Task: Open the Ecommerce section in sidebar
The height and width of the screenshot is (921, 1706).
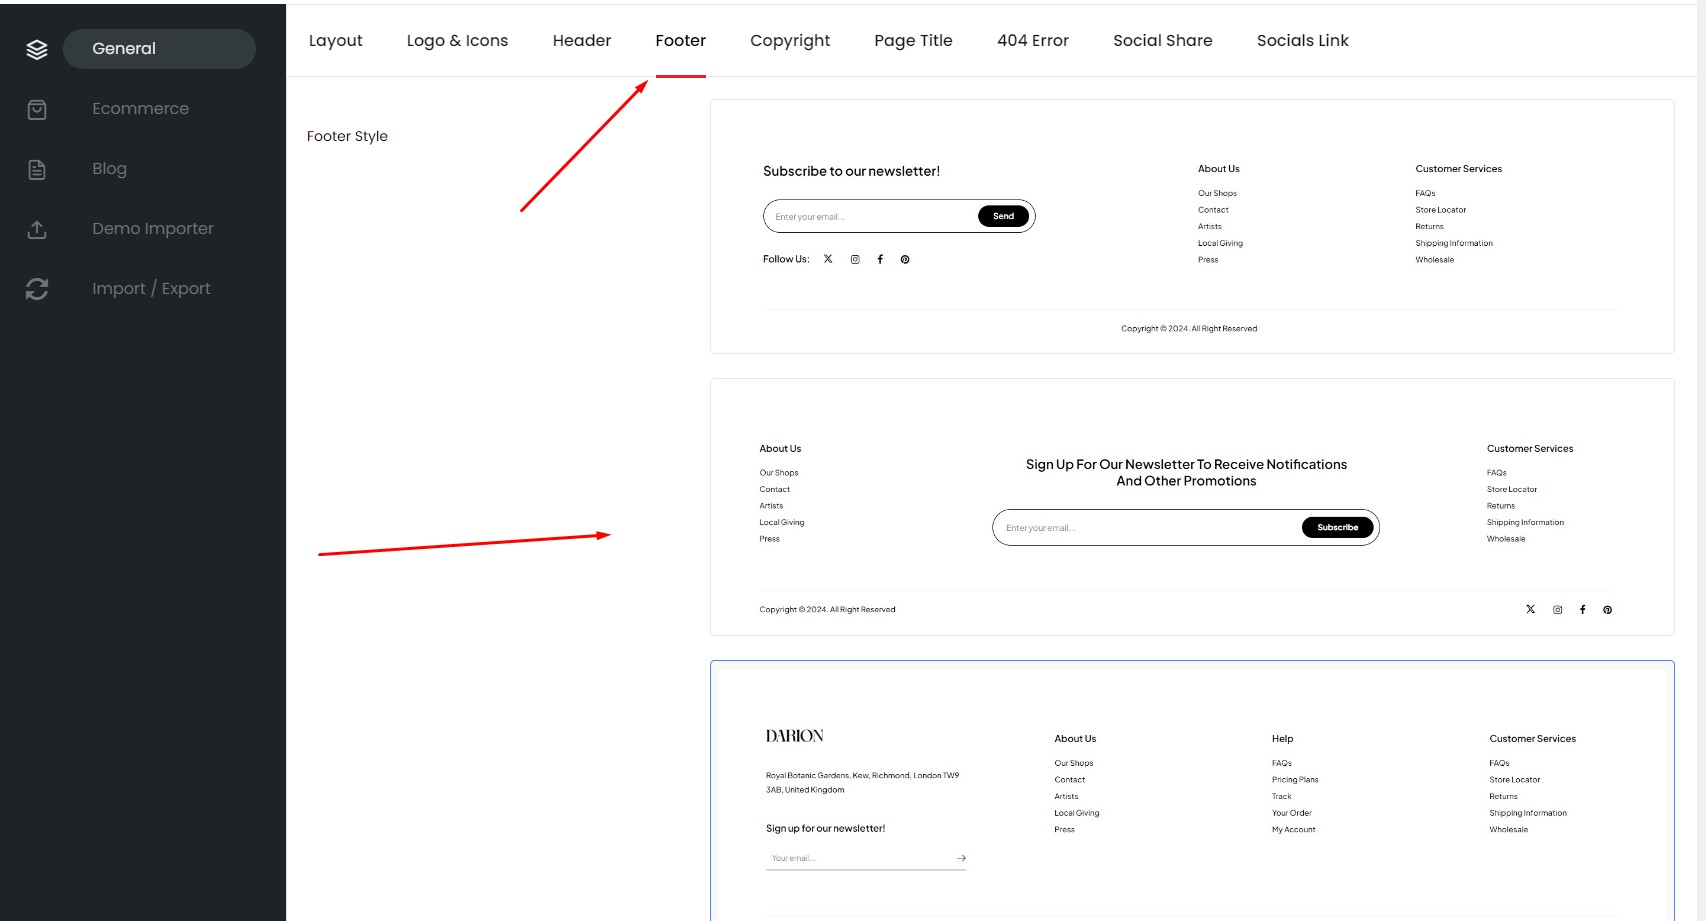Action: 140,109
